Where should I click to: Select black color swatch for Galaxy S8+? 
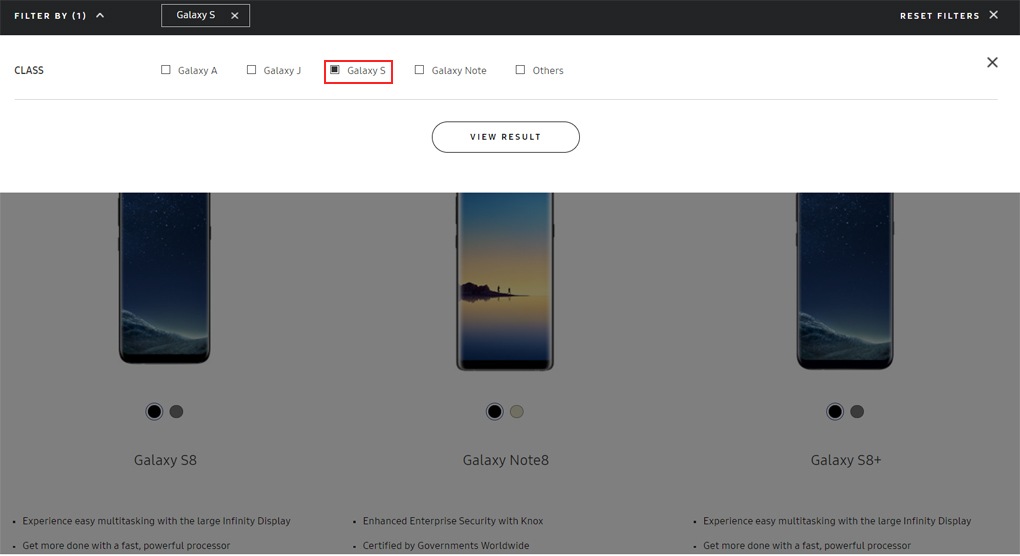[835, 412]
